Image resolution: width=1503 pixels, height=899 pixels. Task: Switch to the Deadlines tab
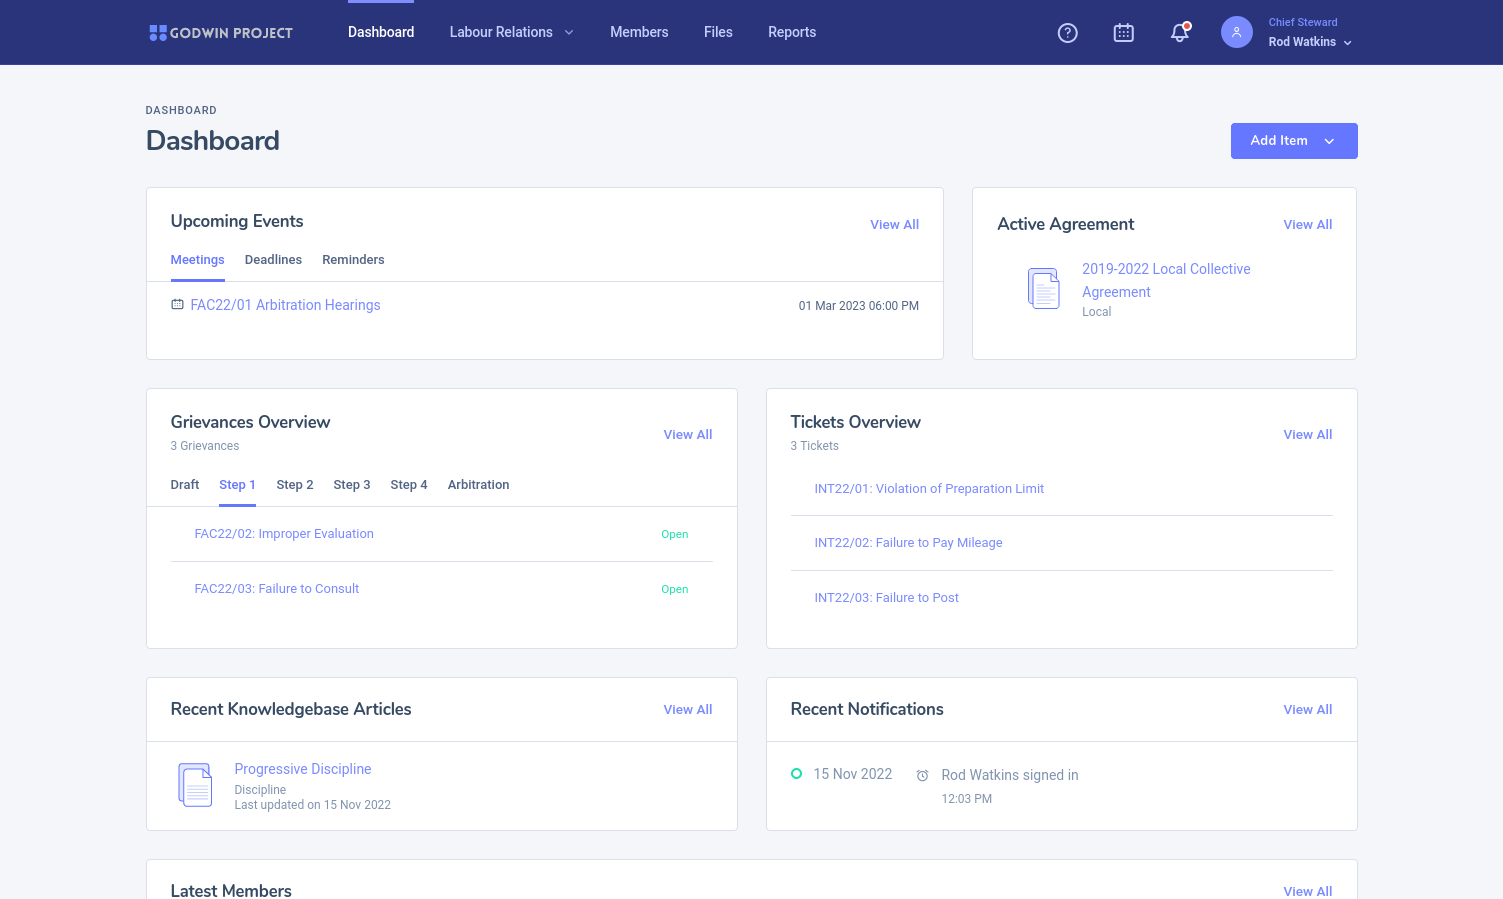273,260
